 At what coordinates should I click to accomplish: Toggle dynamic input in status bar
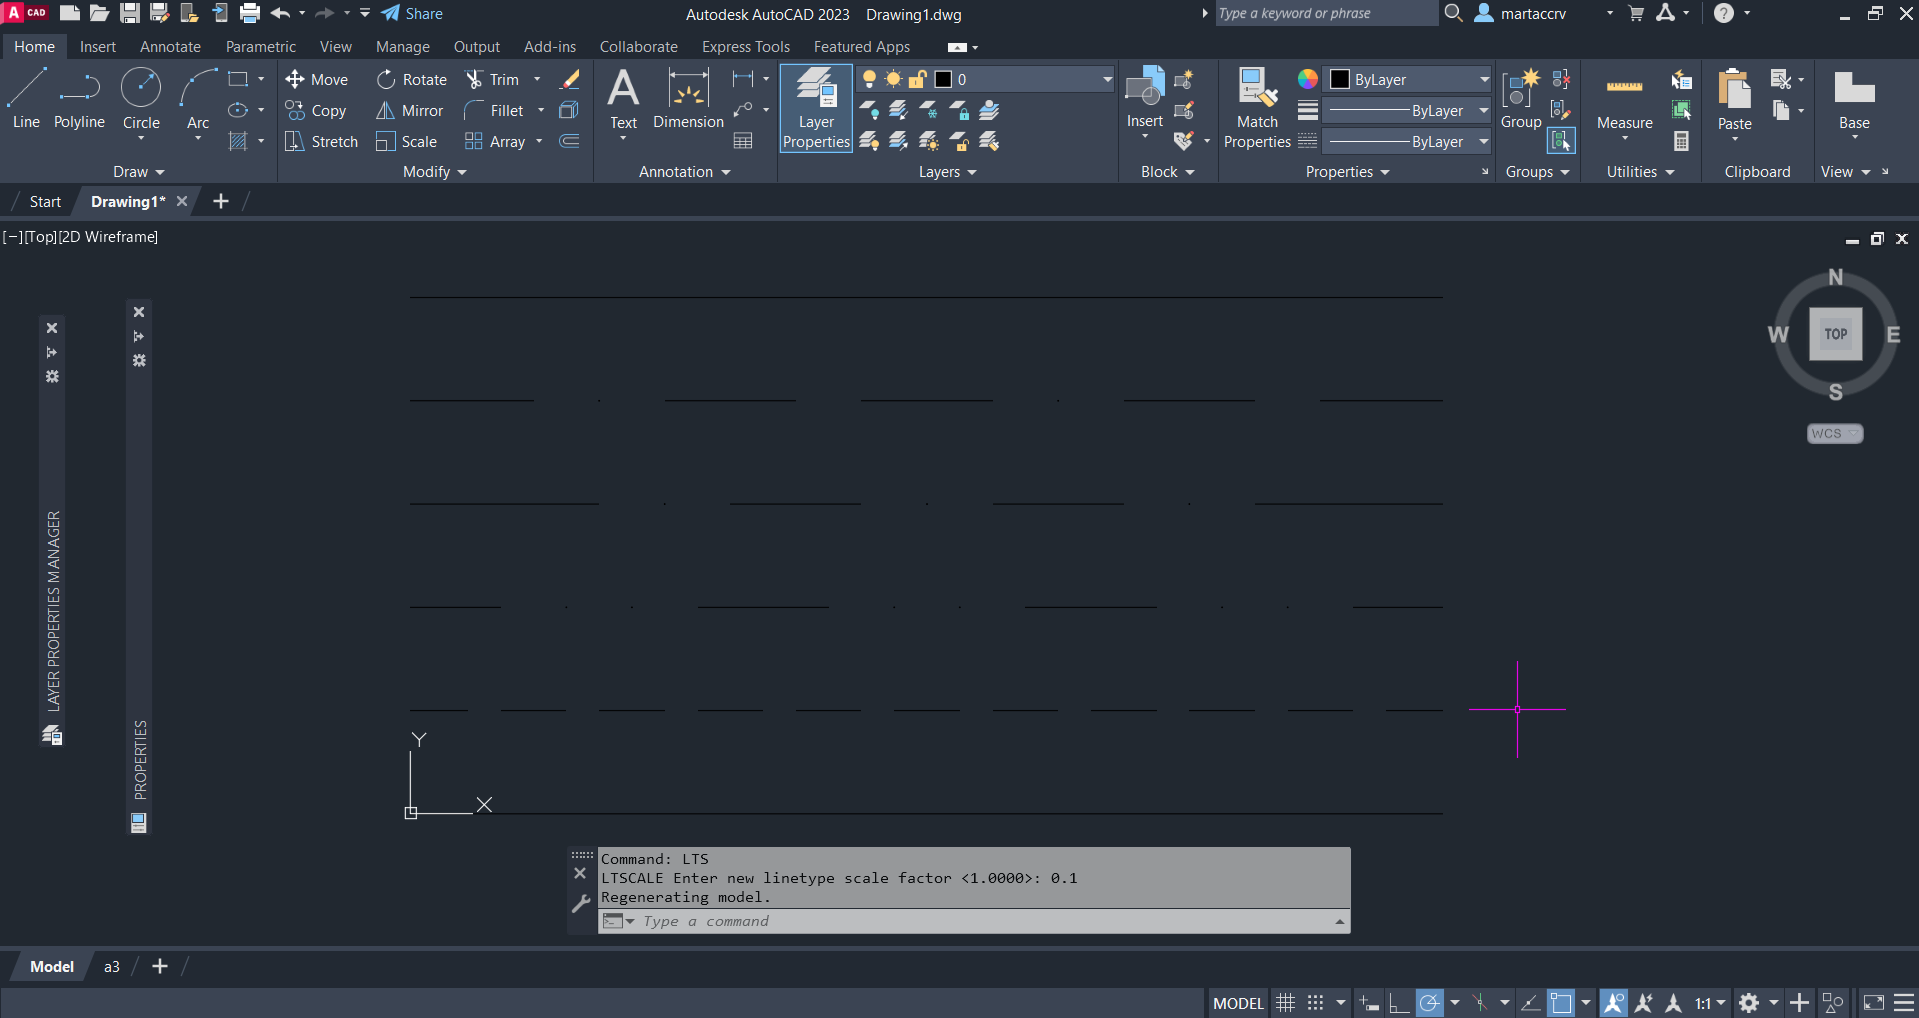point(1369,1002)
